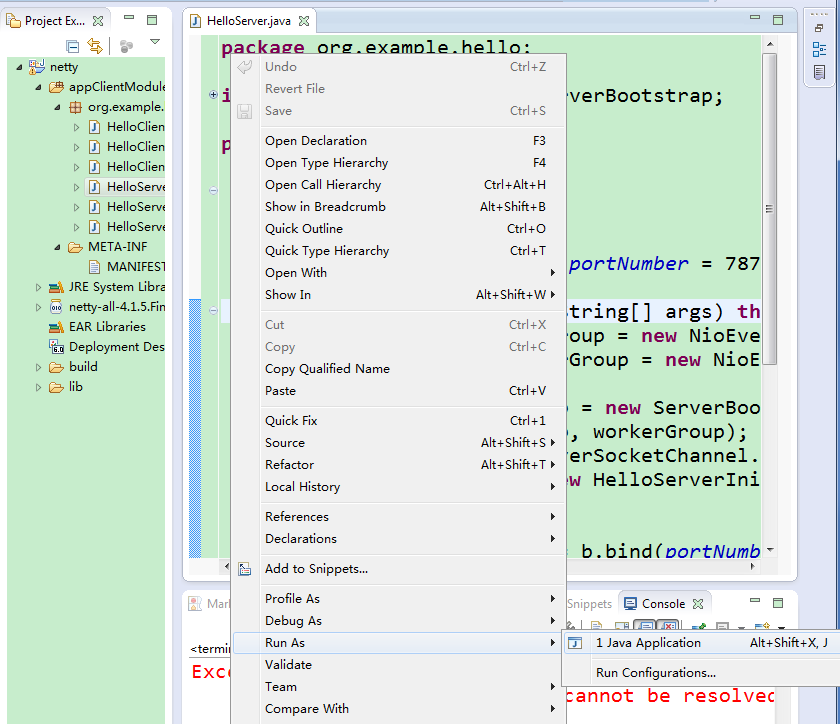This screenshot has width=840, height=724.
Task: Choose Copy Qualified Name
Action: [399, 369]
